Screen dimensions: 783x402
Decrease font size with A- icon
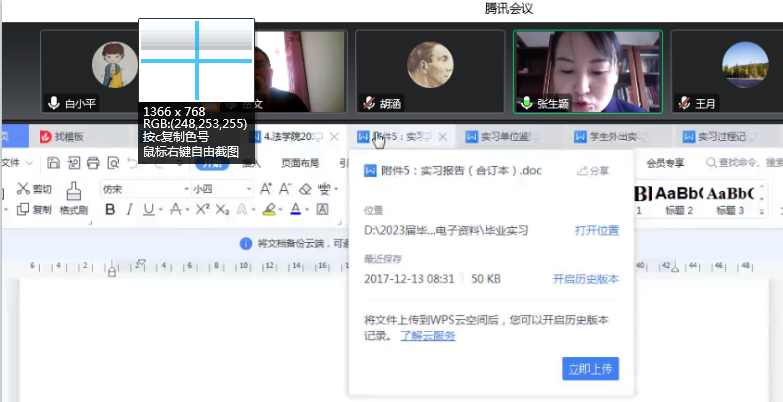(285, 189)
